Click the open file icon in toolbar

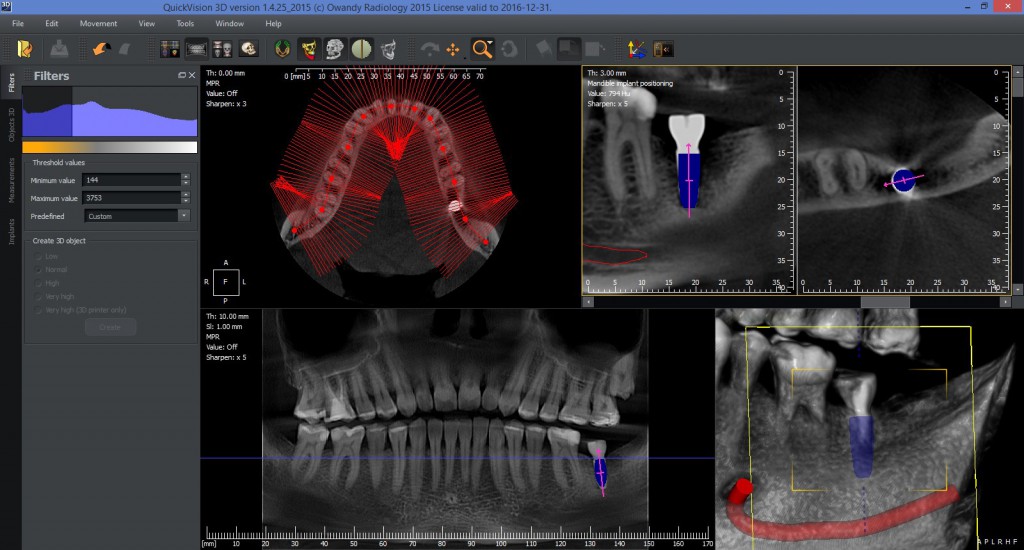tap(25, 48)
